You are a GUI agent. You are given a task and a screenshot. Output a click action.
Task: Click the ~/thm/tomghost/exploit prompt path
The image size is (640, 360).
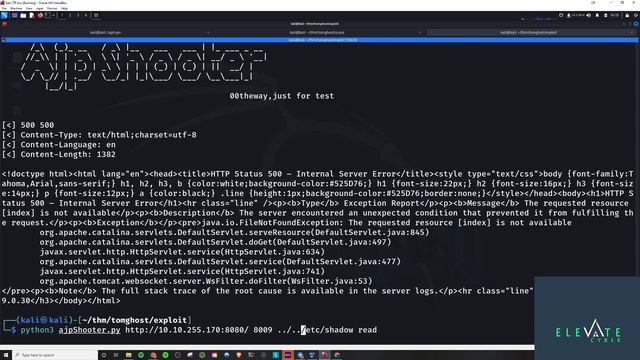click(x=135, y=320)
